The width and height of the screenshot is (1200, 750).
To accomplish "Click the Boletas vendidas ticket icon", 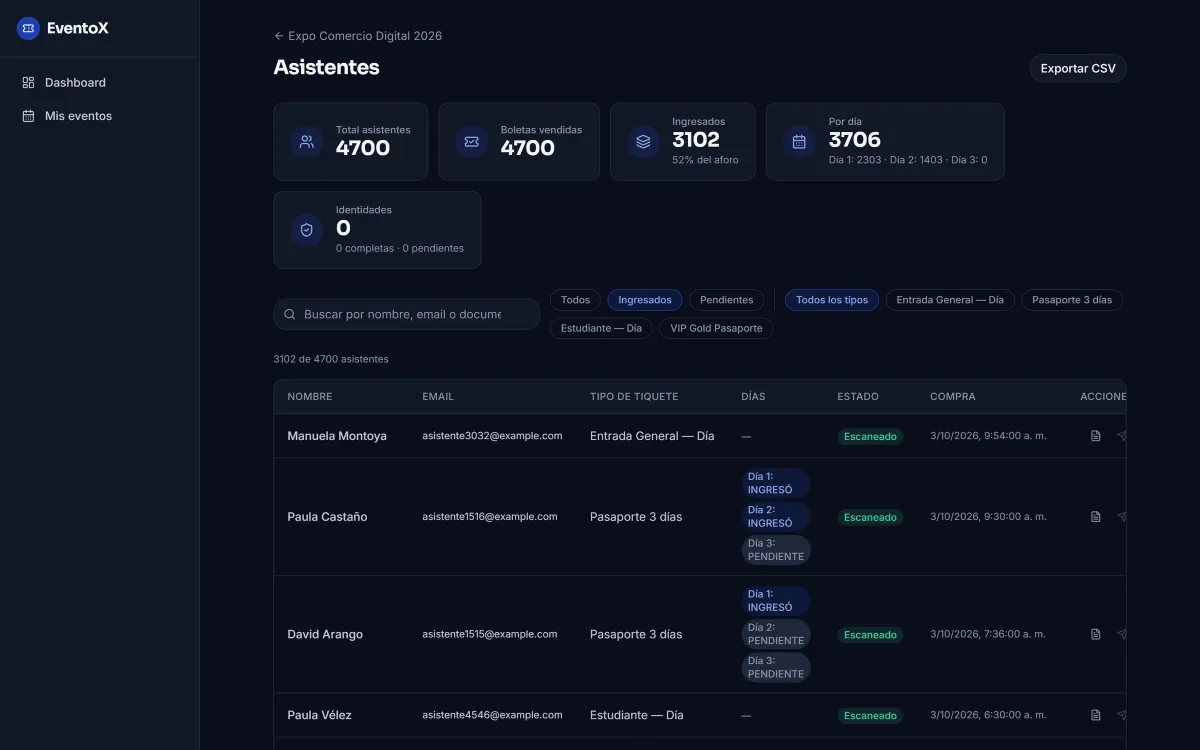I will pos(472,142).
